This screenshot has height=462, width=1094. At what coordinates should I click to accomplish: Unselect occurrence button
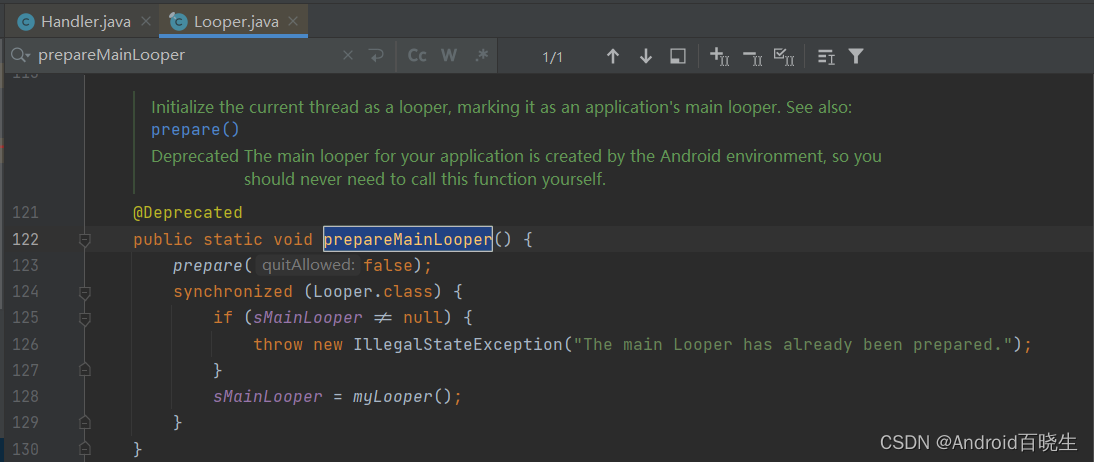pyautogui.click(x=752, y=57)
